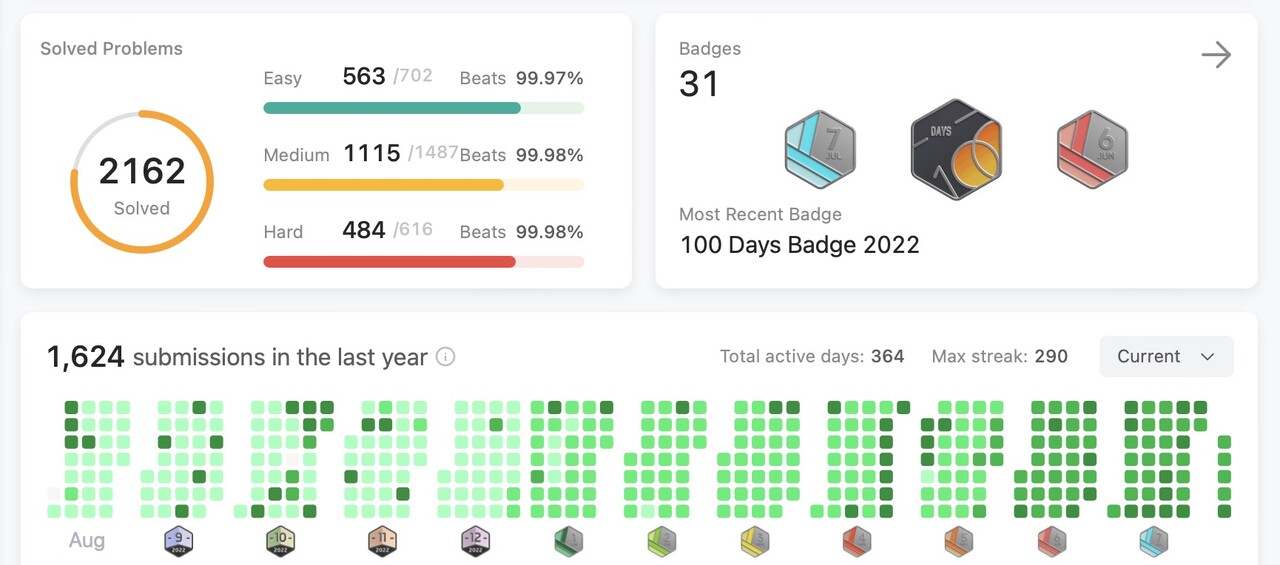Click the June hexagon badge in Badges card
Viewport: 1280px width, 565px height.
(x=1092, y=150)
